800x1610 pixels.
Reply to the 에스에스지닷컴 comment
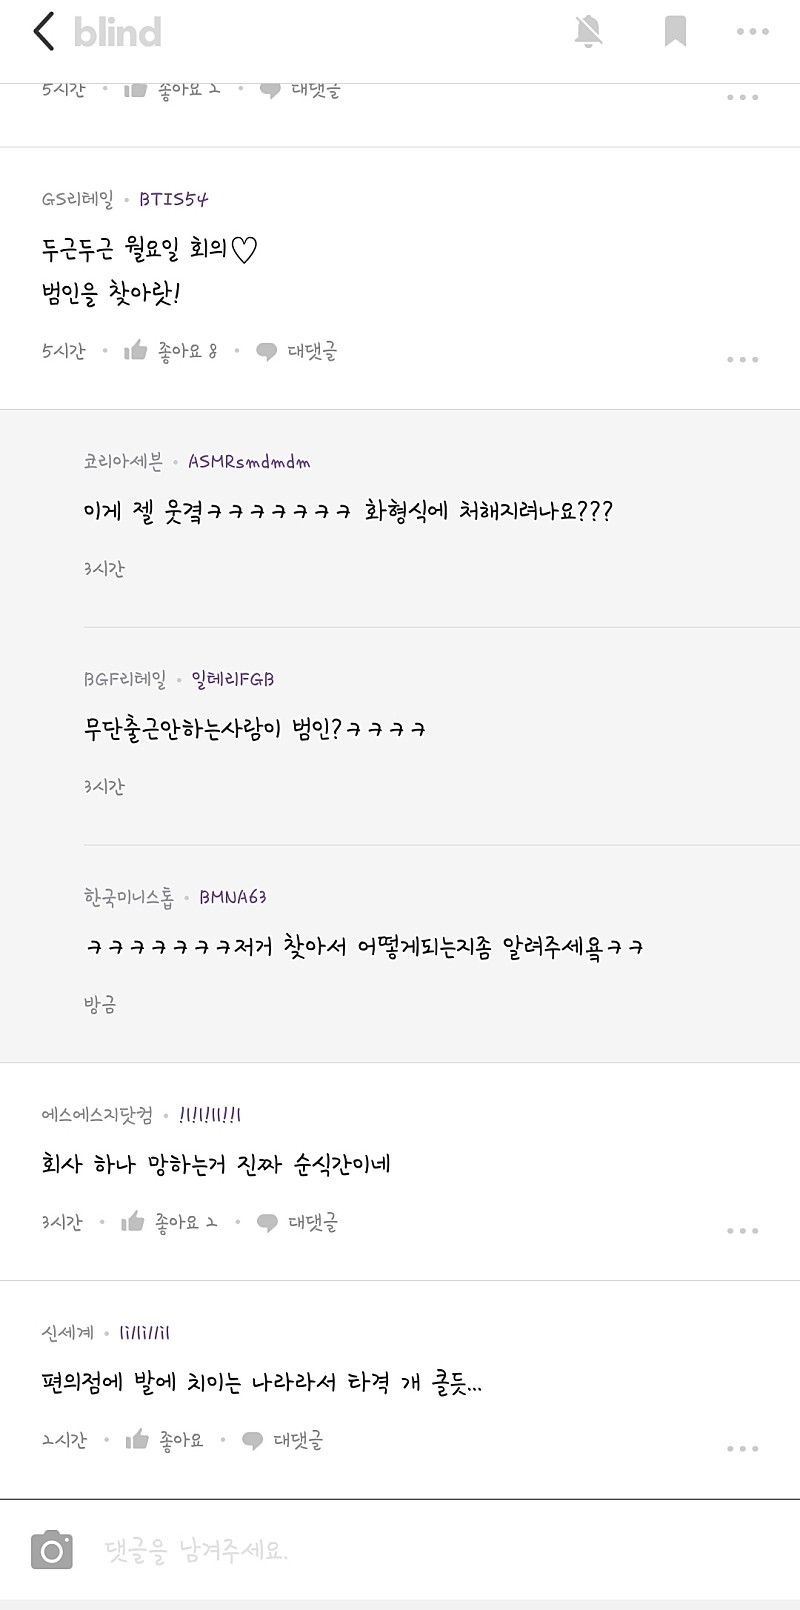pos(298,1223)
